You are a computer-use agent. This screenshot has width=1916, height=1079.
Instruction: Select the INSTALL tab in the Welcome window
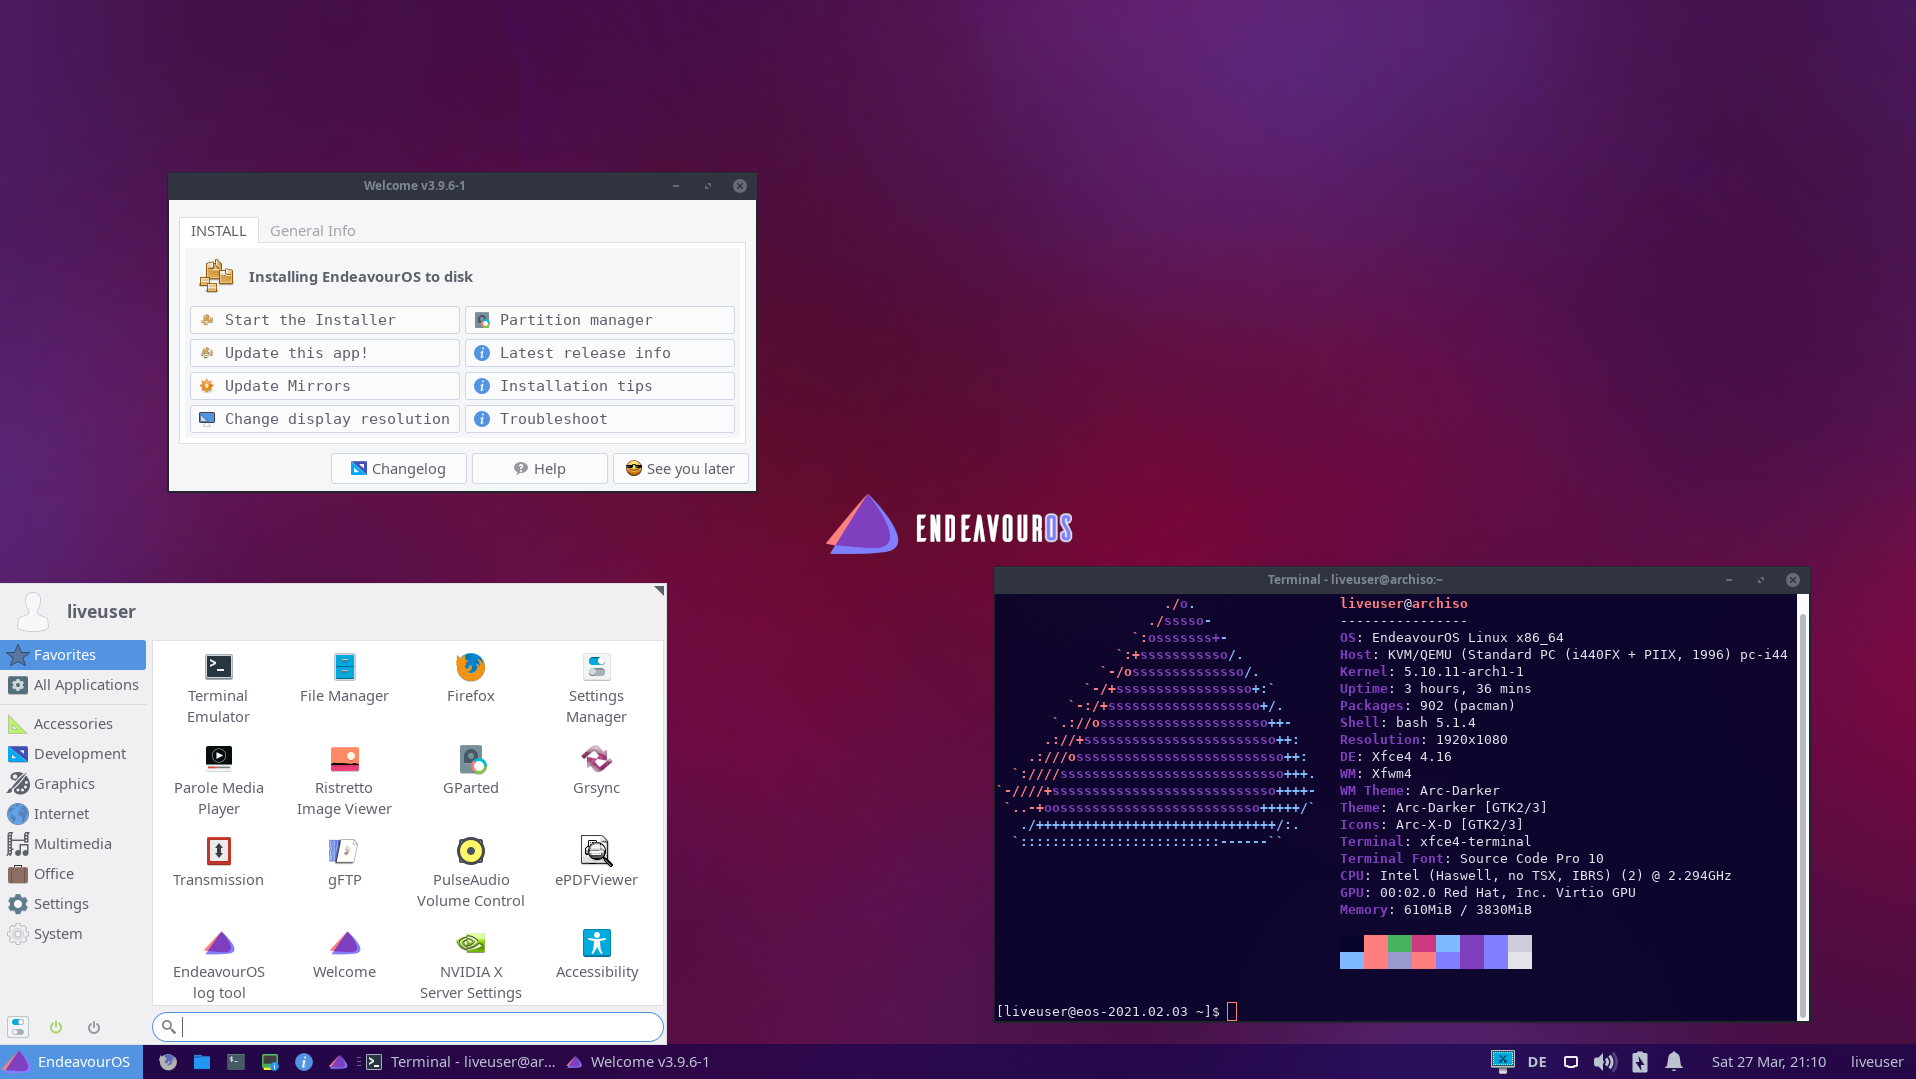point(218,231)
